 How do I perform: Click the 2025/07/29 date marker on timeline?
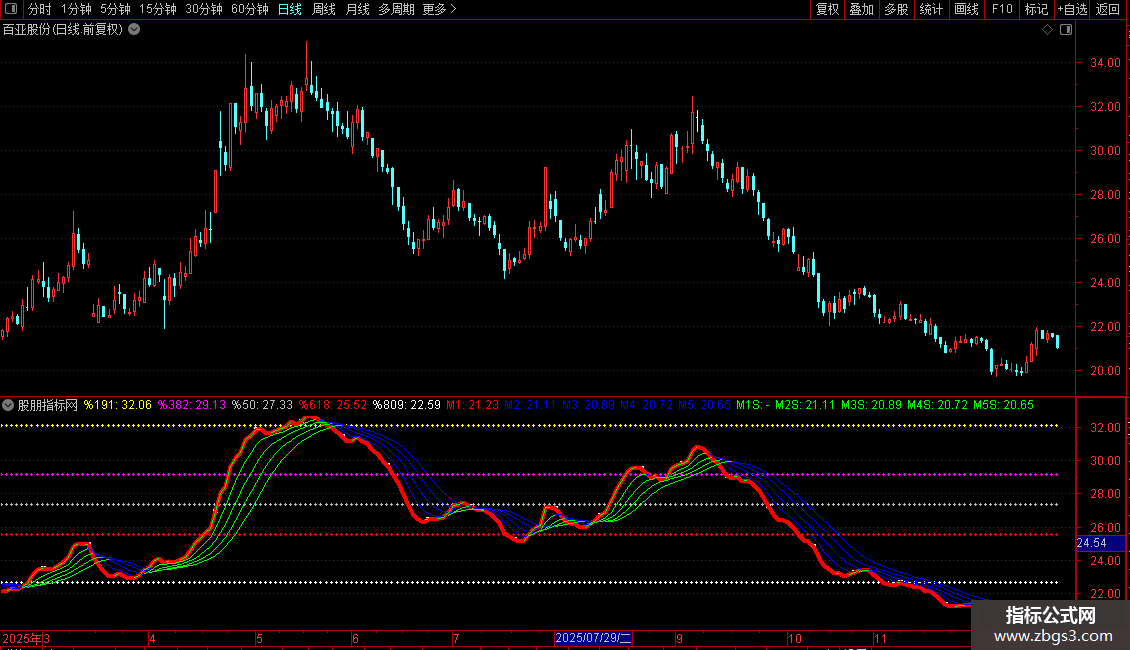tap(593, 637)
